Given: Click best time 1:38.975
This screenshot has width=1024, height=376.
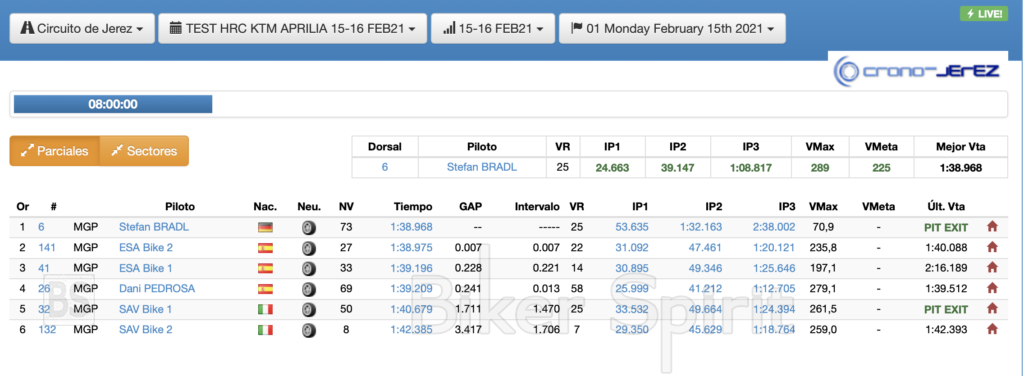Looking at the screenshot, I should click(411, 247).
